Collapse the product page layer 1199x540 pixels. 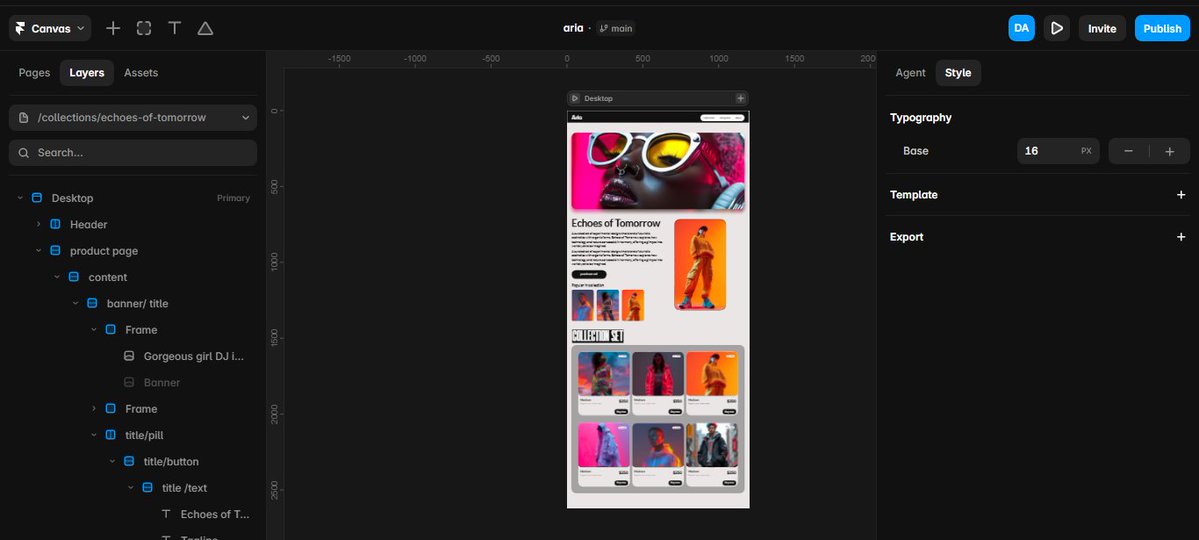coord(38,251)
